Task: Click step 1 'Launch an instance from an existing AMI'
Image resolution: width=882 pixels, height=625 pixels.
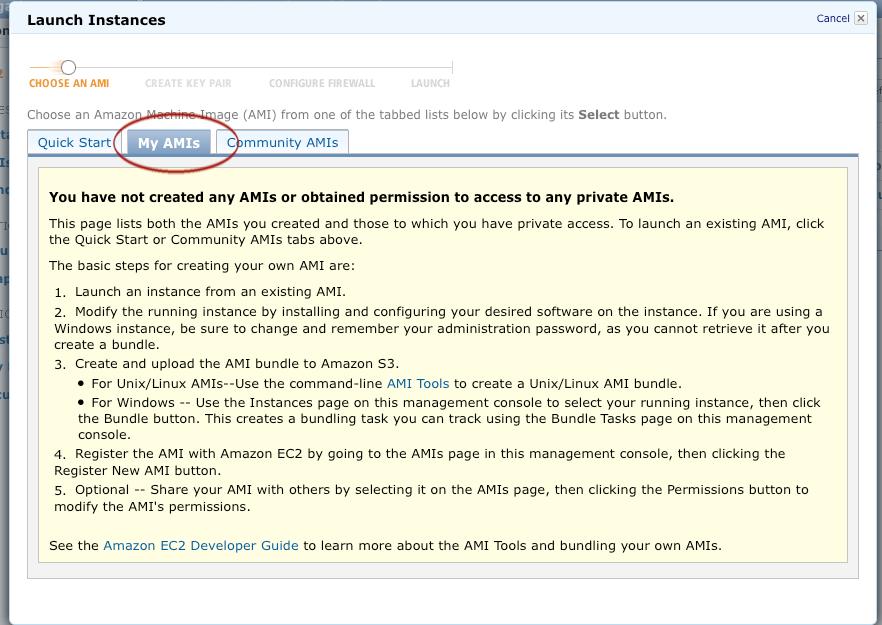Action: pyautogui.click(x=210, y=292)
